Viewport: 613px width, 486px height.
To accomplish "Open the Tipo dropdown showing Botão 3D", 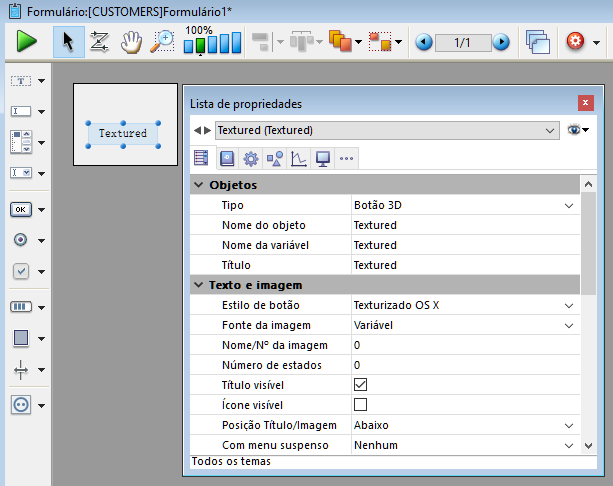I will [569, 205].
